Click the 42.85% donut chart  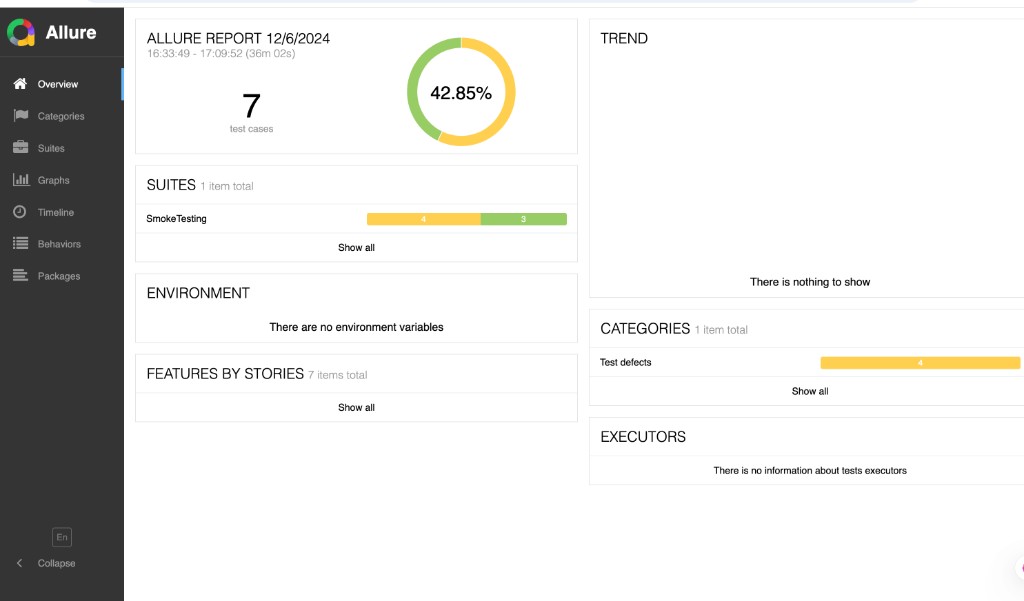click(x=461, y=92)
